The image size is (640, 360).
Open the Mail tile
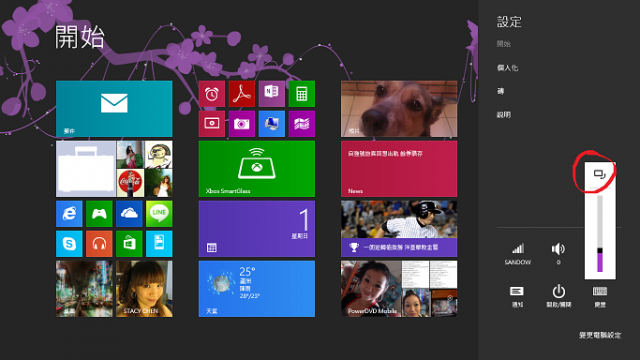(114, 109)
